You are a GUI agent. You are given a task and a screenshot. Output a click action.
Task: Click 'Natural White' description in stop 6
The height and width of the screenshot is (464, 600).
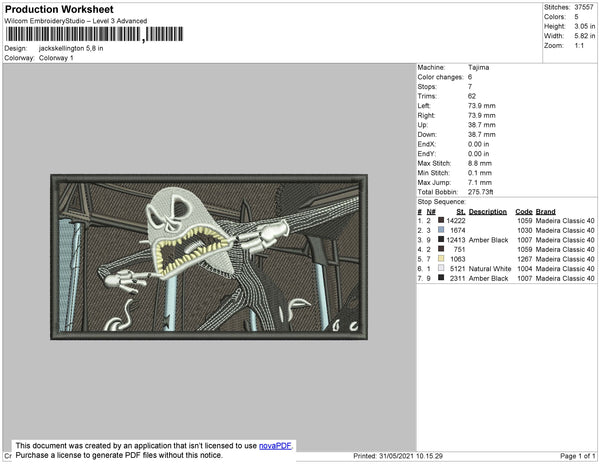tap(490, 269)
